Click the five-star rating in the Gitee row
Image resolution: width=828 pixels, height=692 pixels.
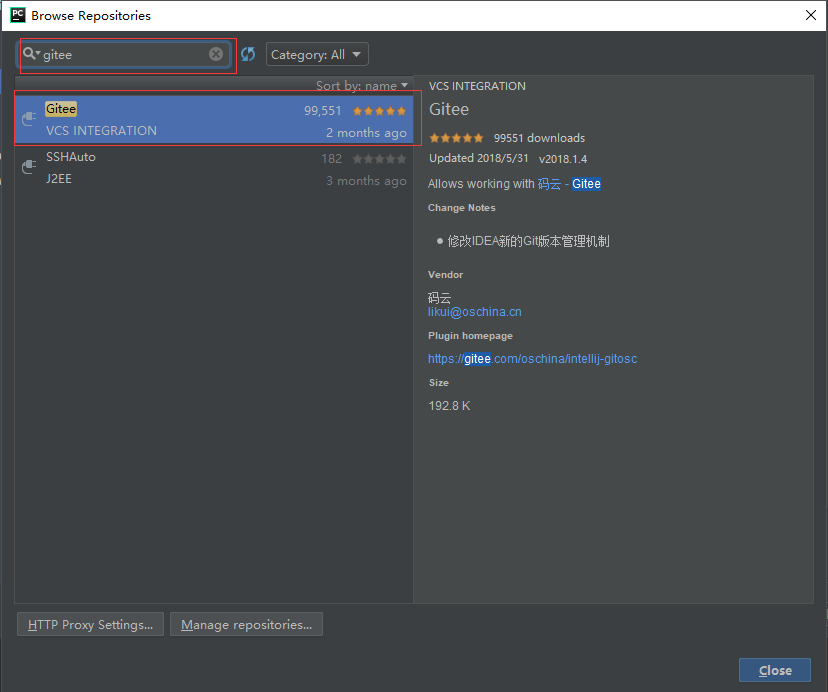point(379,111)
